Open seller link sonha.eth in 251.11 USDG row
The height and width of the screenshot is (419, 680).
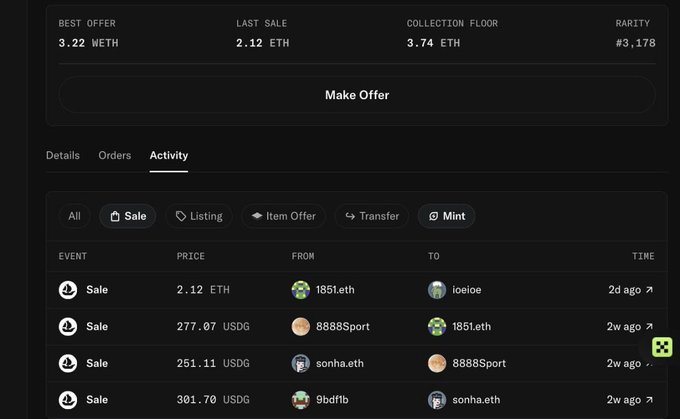[340, 363]
